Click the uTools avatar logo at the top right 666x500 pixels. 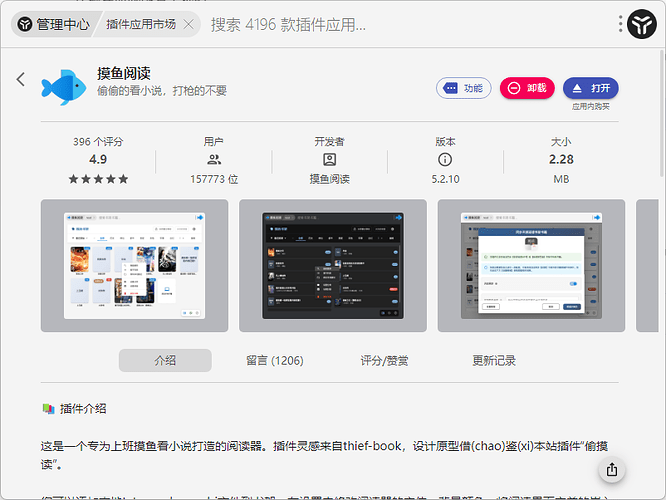point(642,24)
